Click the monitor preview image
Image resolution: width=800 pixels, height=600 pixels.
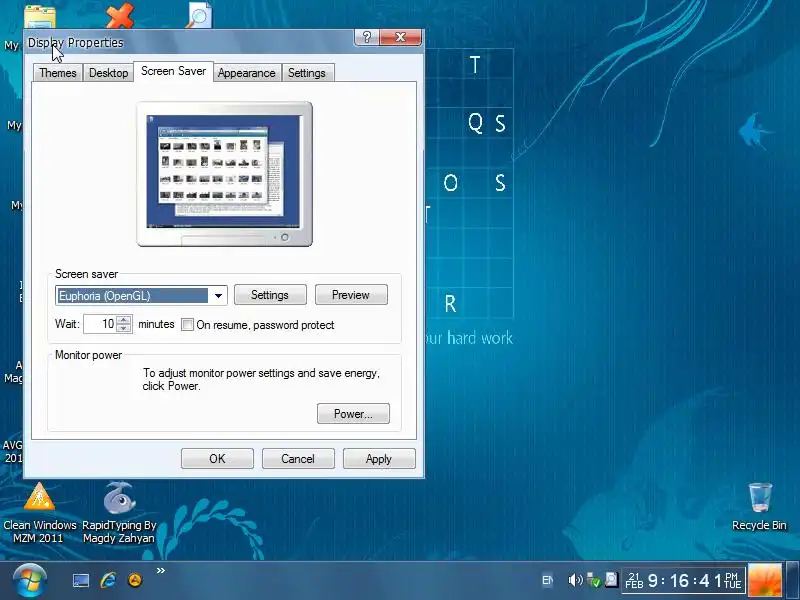click(x=224, y=173)
